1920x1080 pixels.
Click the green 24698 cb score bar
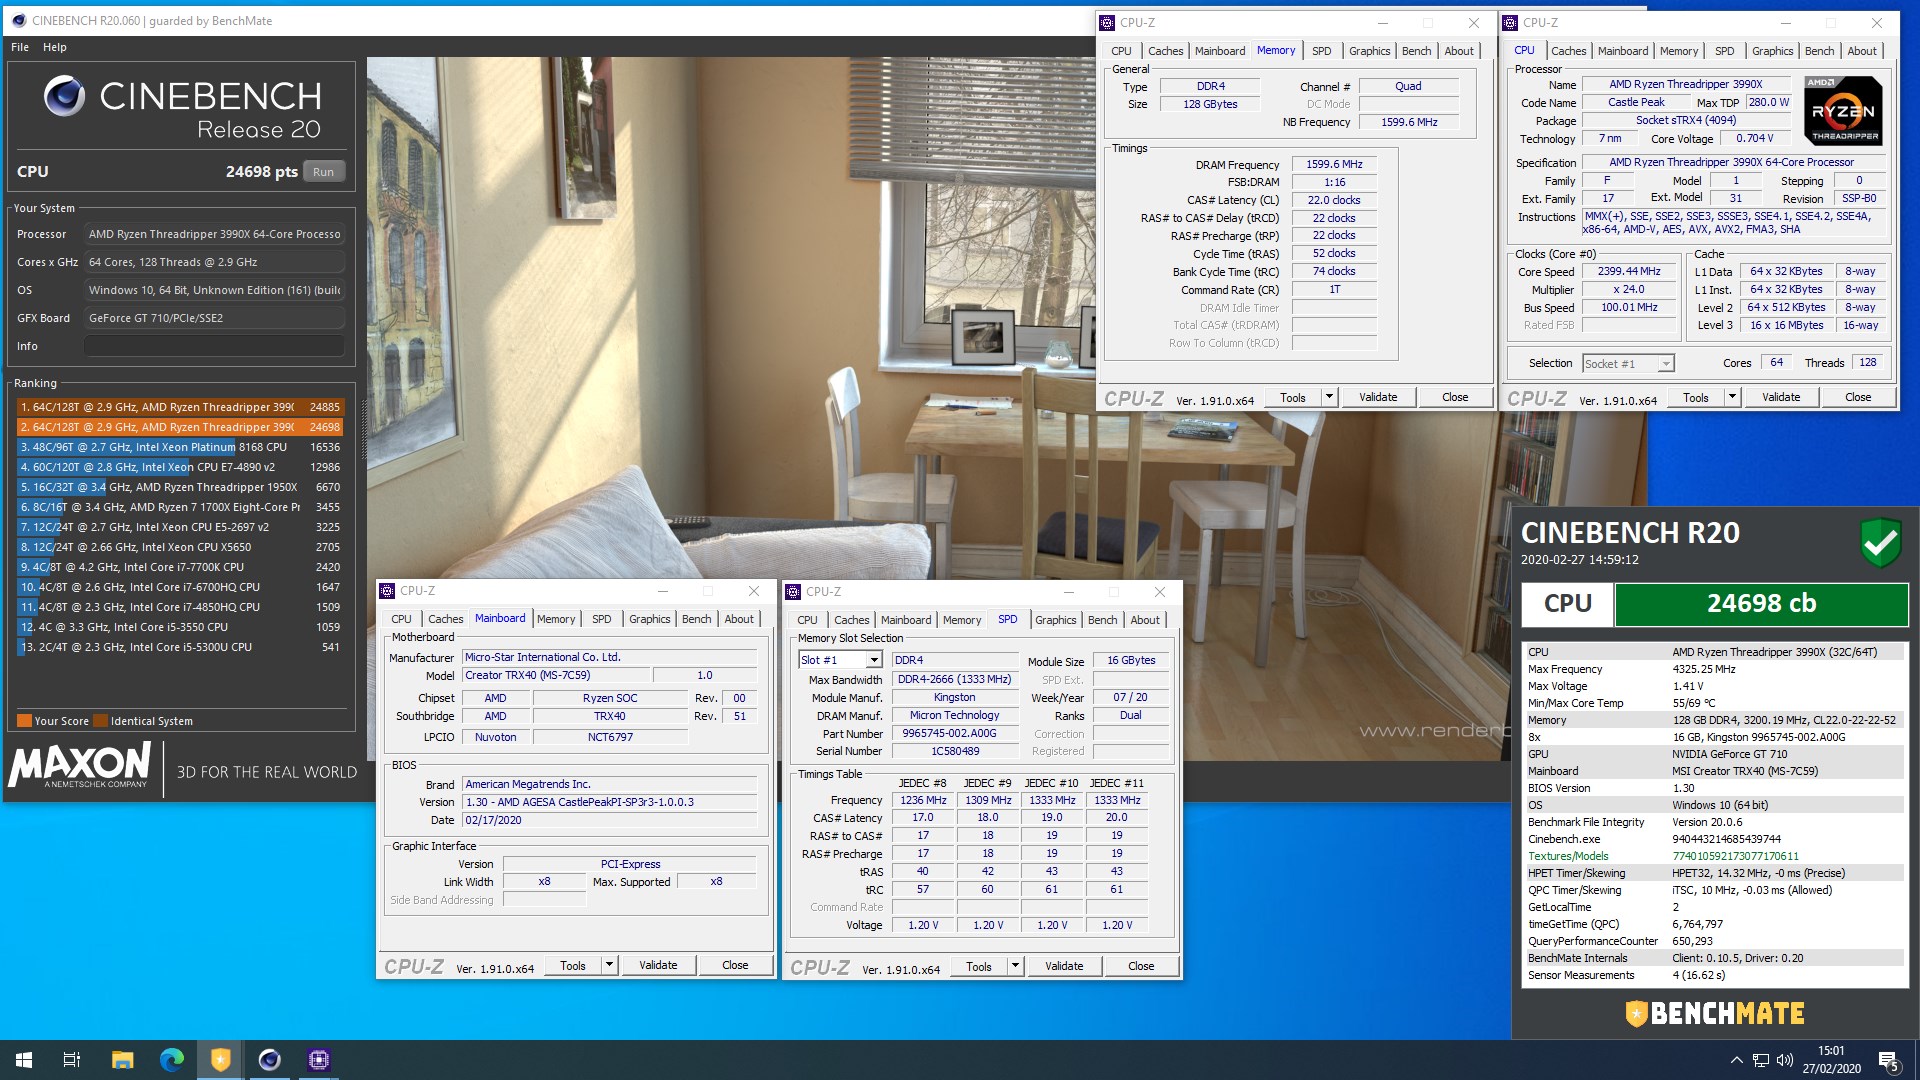point(1761,604)
